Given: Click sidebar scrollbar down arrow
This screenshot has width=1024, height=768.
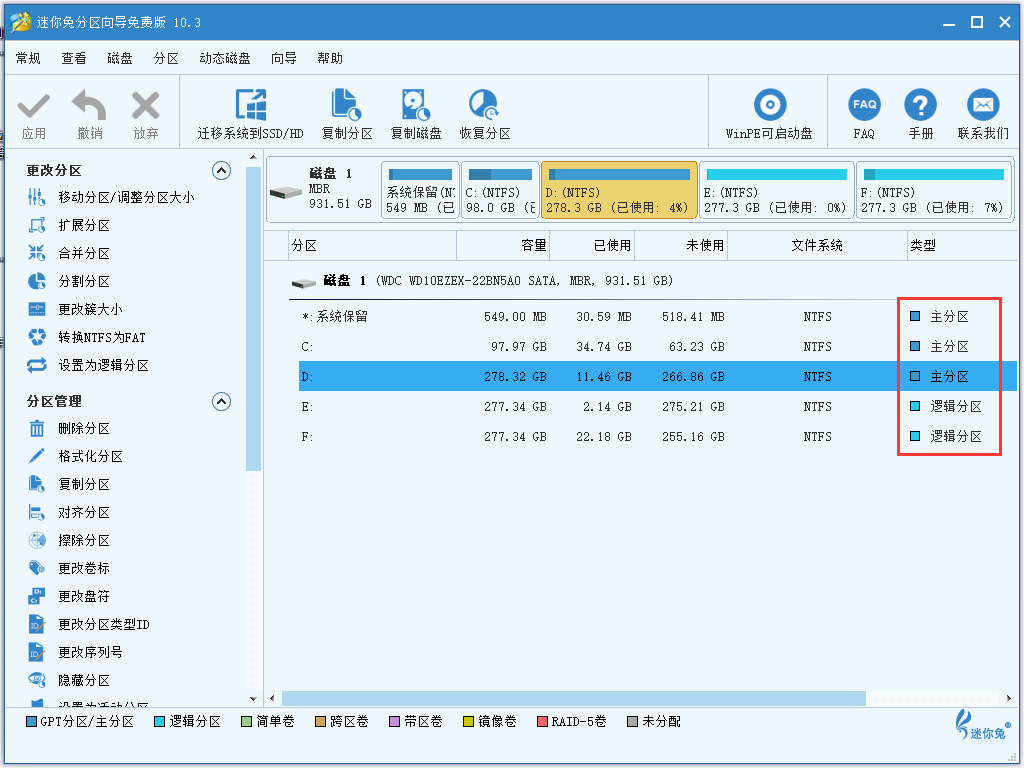Looking at the screenshot, I should tap(253, 699).
